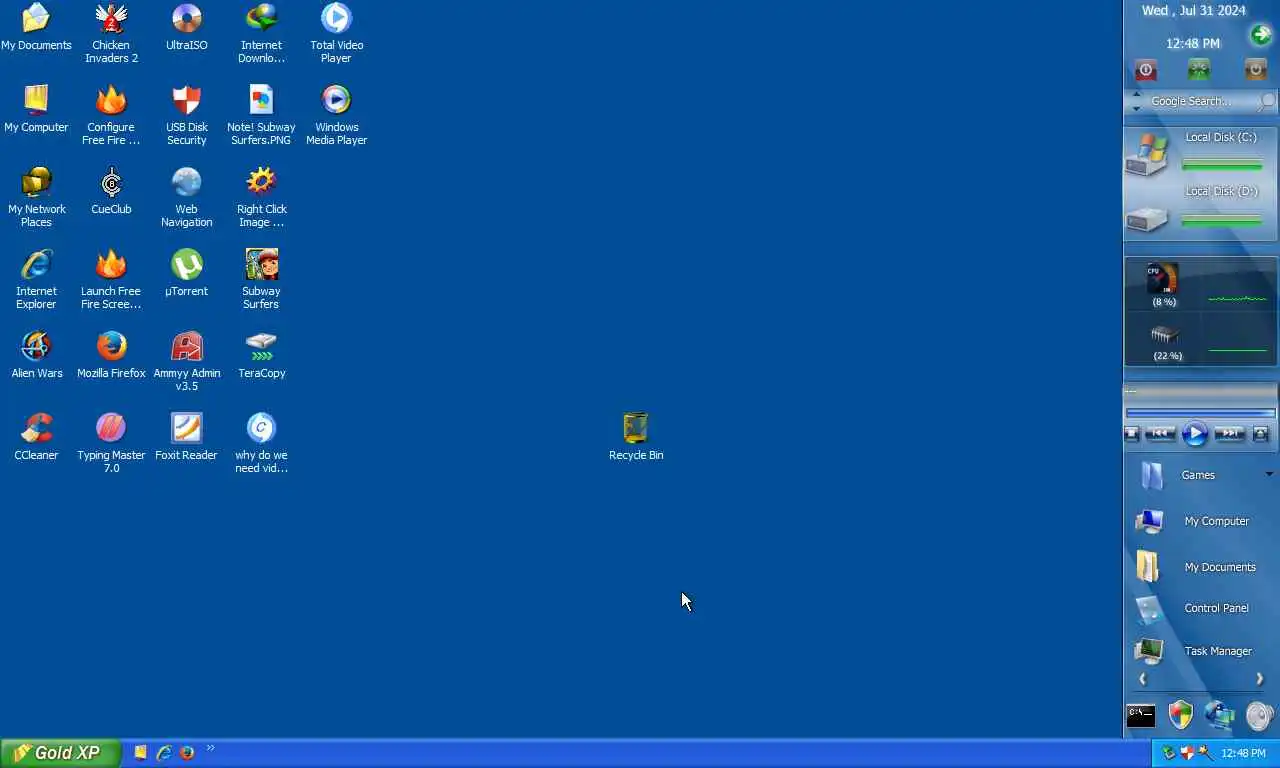Select the Internet Explorer desktop icon
Image resolution: width=1280 pixels, height=768 pixels.
[x=36, y=280]
